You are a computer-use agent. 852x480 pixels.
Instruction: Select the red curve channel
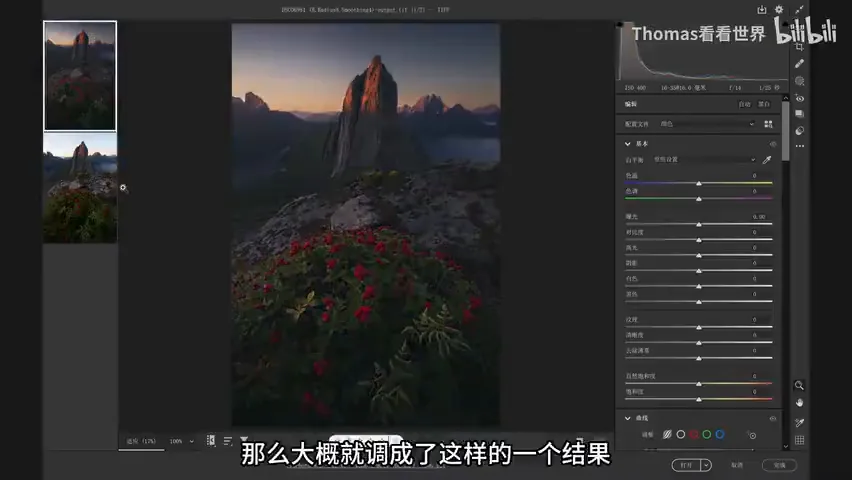[694, 434]
